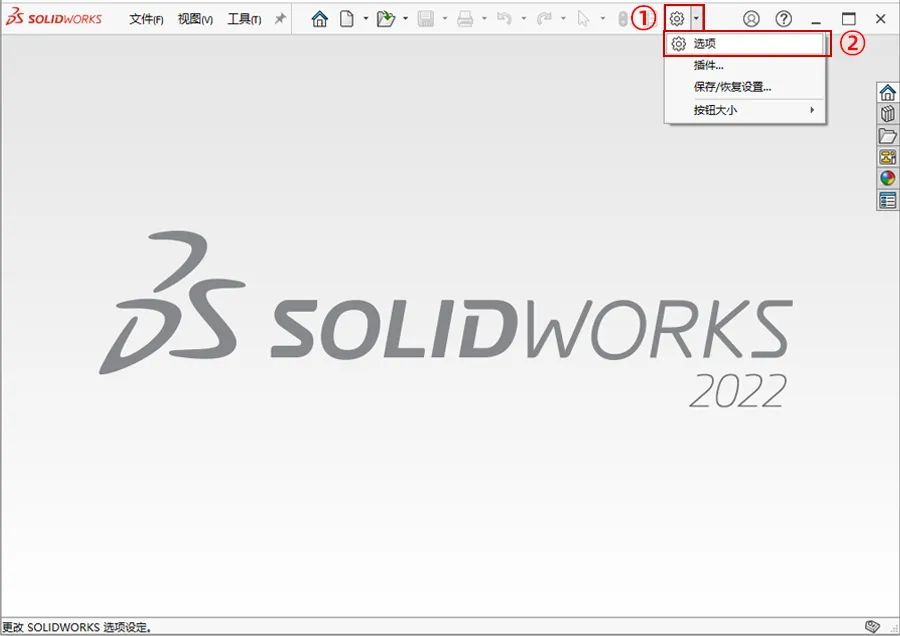Open the Help question mark icon
Screen dimensions: 900x636
783,19
